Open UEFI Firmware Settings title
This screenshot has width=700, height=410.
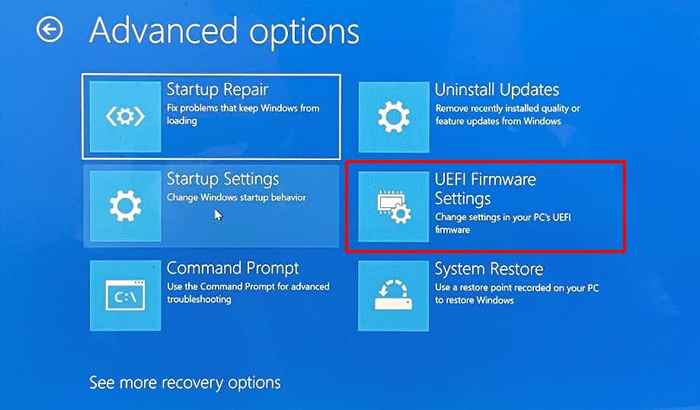tap(485, 189)
